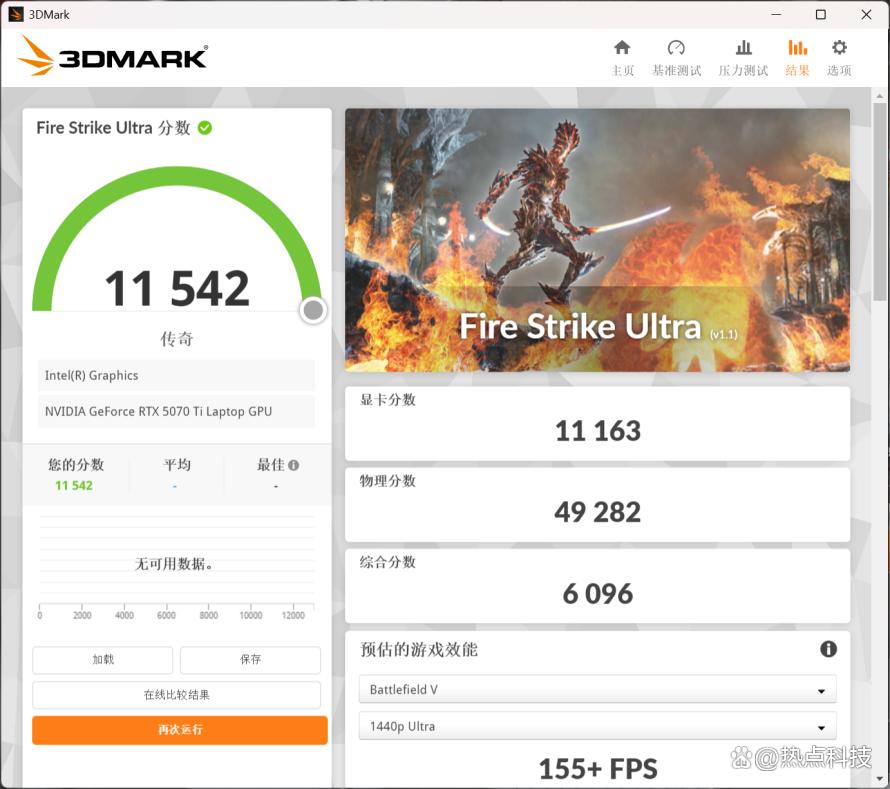Screen dimensions: 890x789
Task: Open the 压力测试 stress test icon
Action: coord(744,48)
